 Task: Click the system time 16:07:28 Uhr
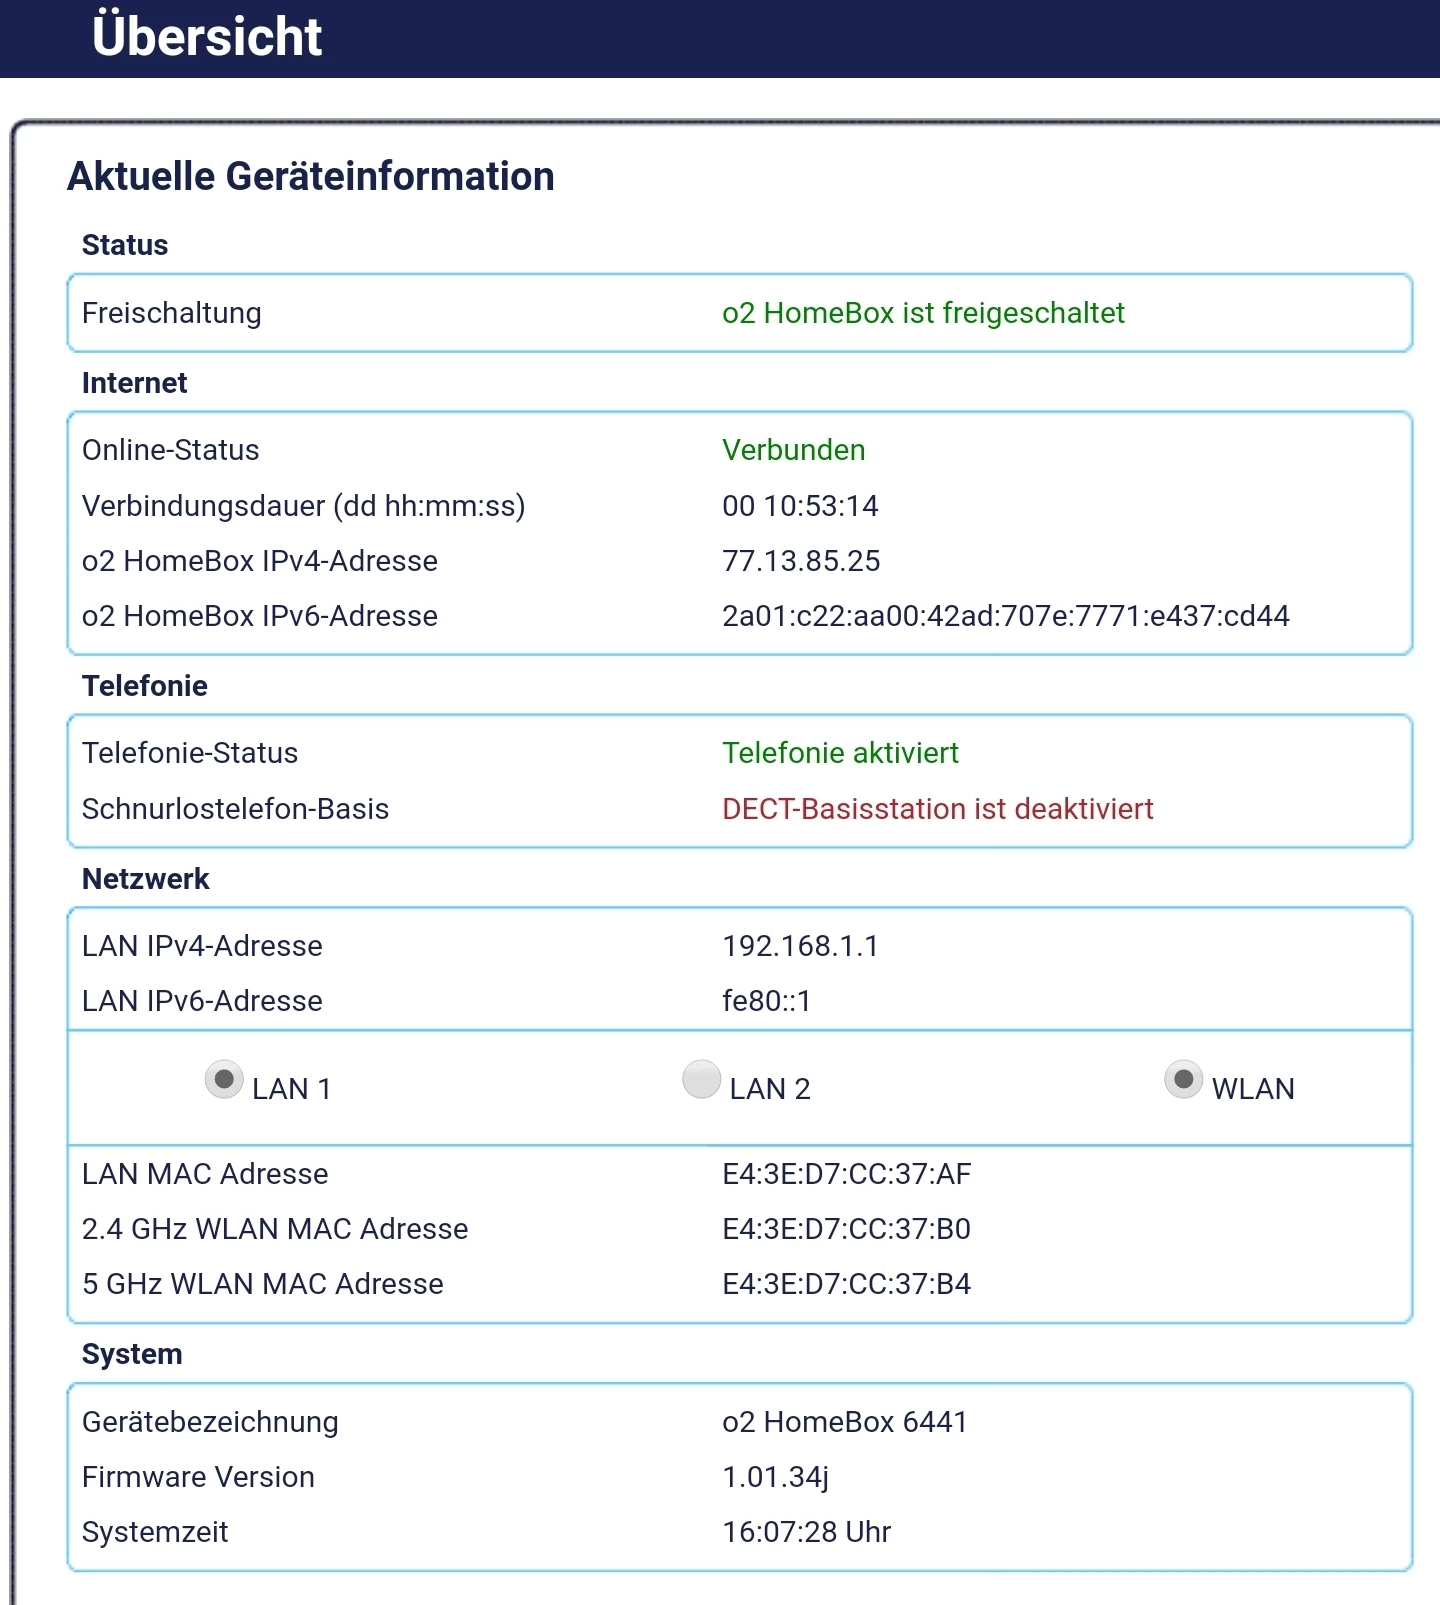point(806,1532)
